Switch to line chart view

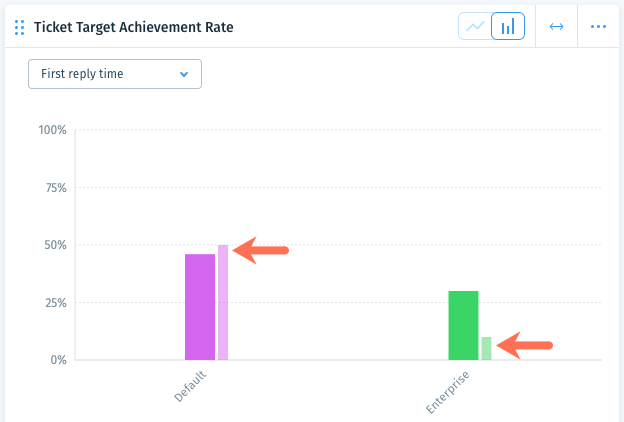475,27
